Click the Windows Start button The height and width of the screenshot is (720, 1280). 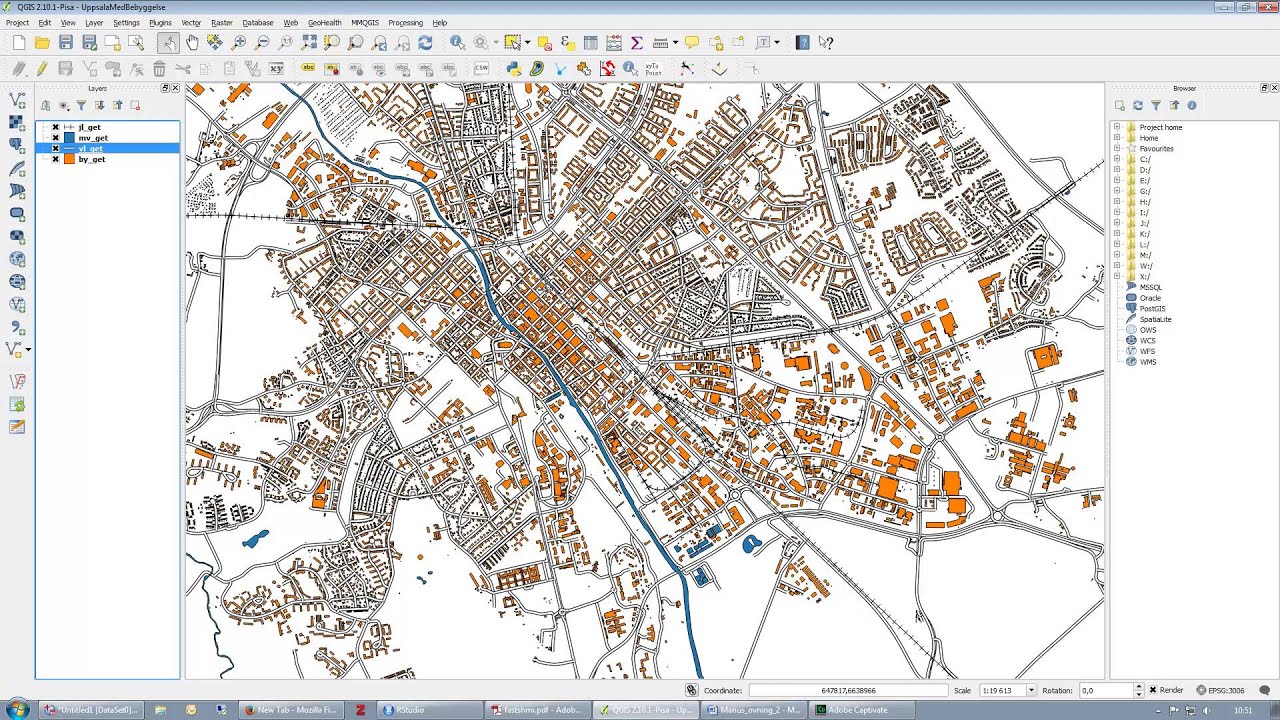17,709
